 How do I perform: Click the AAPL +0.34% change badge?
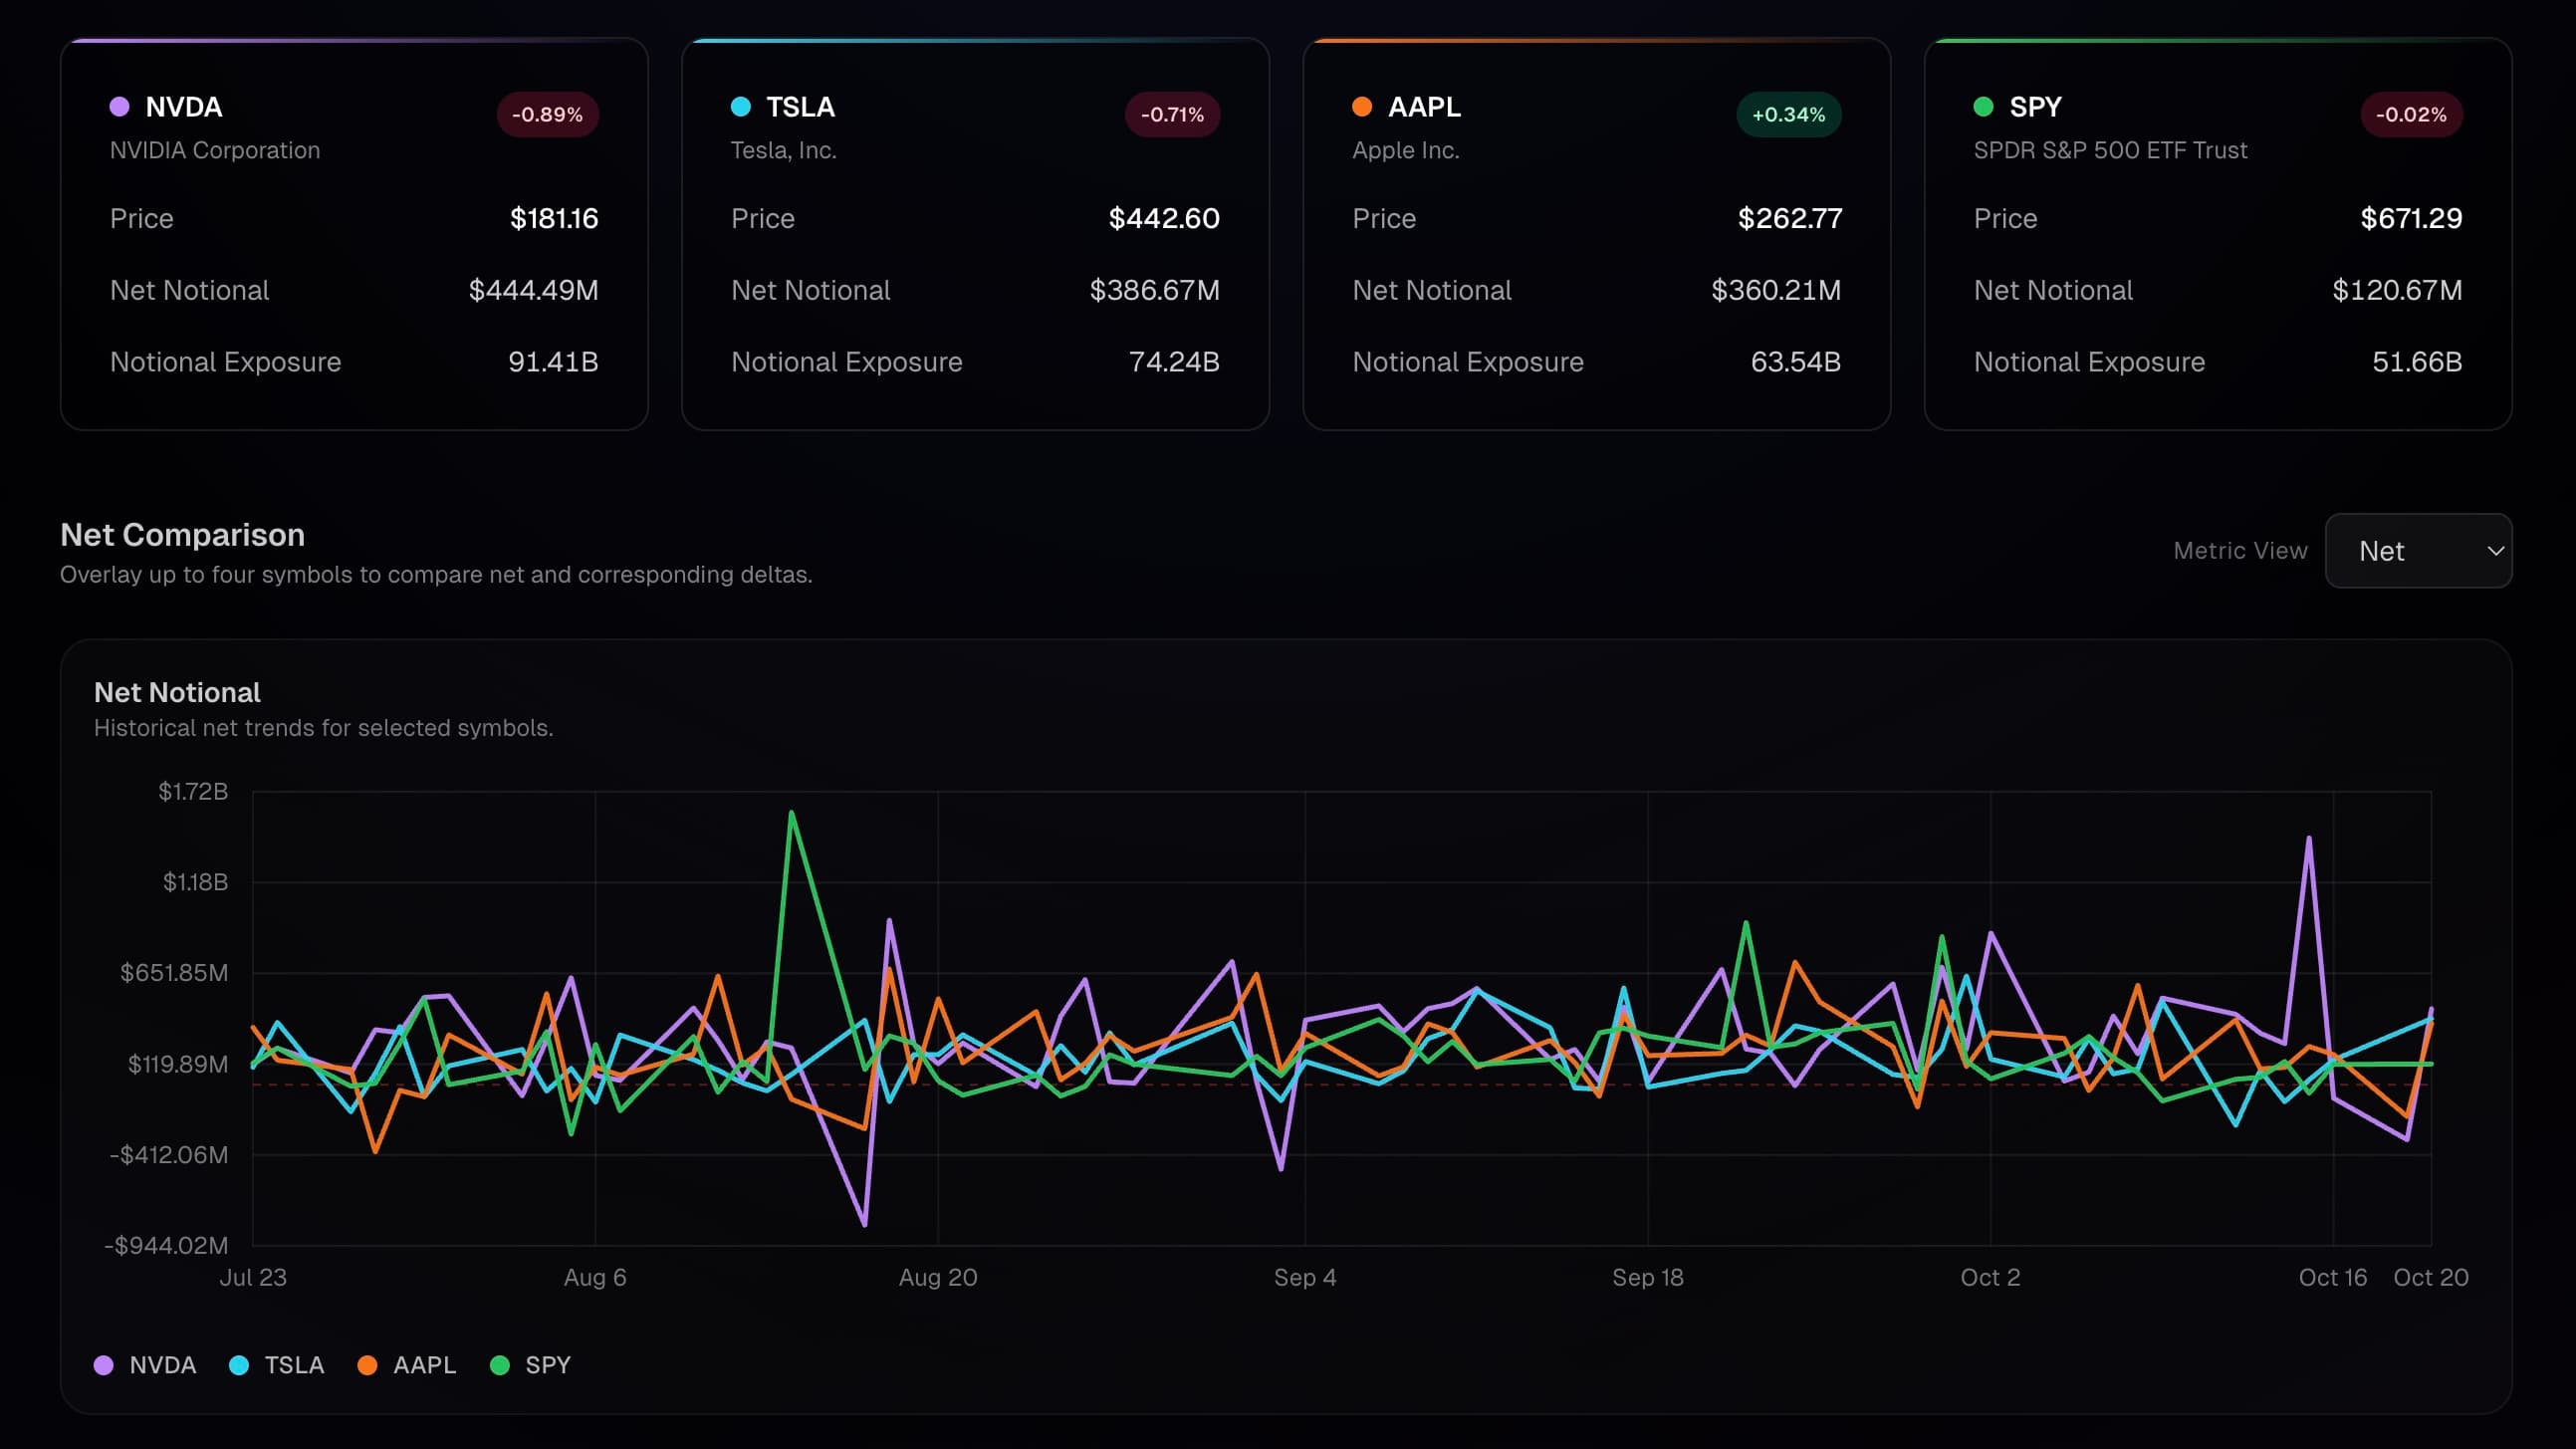[1788, 115]
